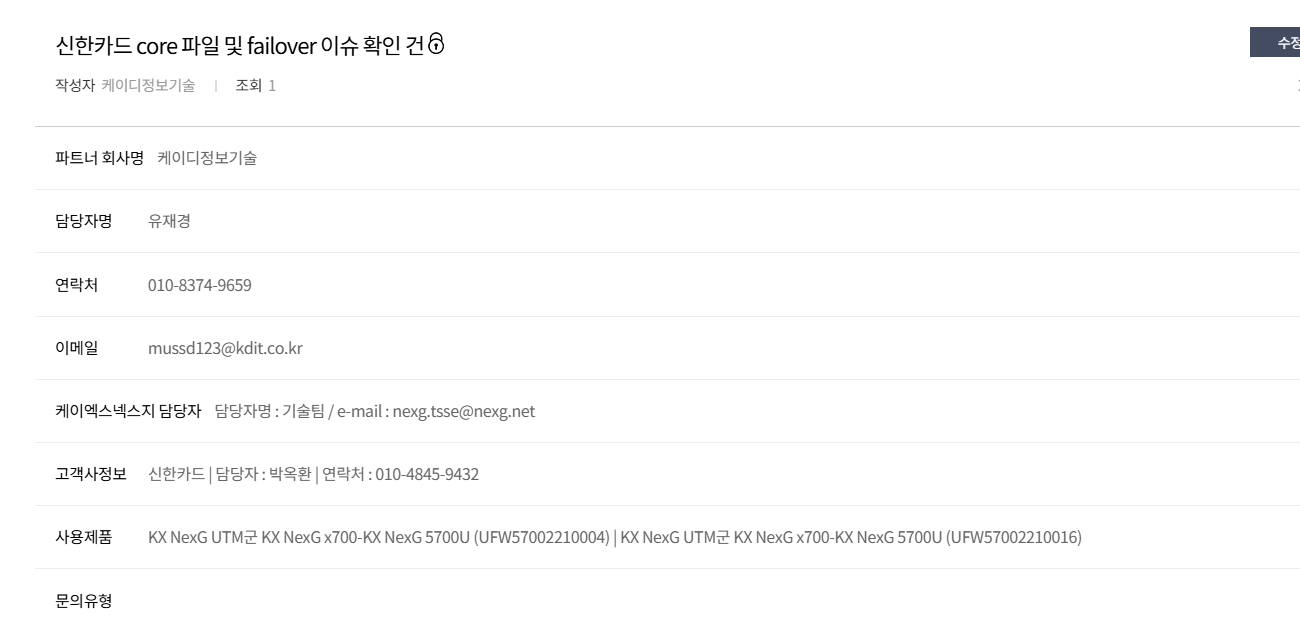1300x622 pixels.
Task: Click the nexg.tsse@nexg.net email address
Action: pyautogui.click(x=464, y=411)
